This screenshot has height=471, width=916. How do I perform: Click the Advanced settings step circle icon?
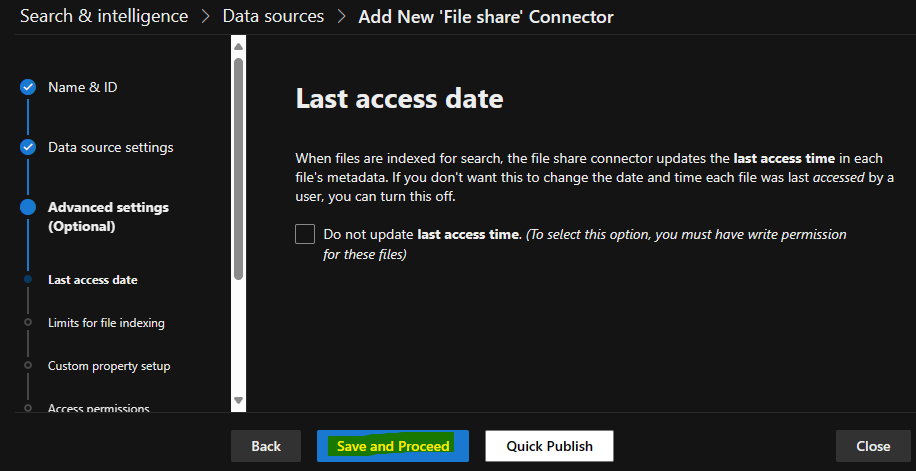click(28, 207)
